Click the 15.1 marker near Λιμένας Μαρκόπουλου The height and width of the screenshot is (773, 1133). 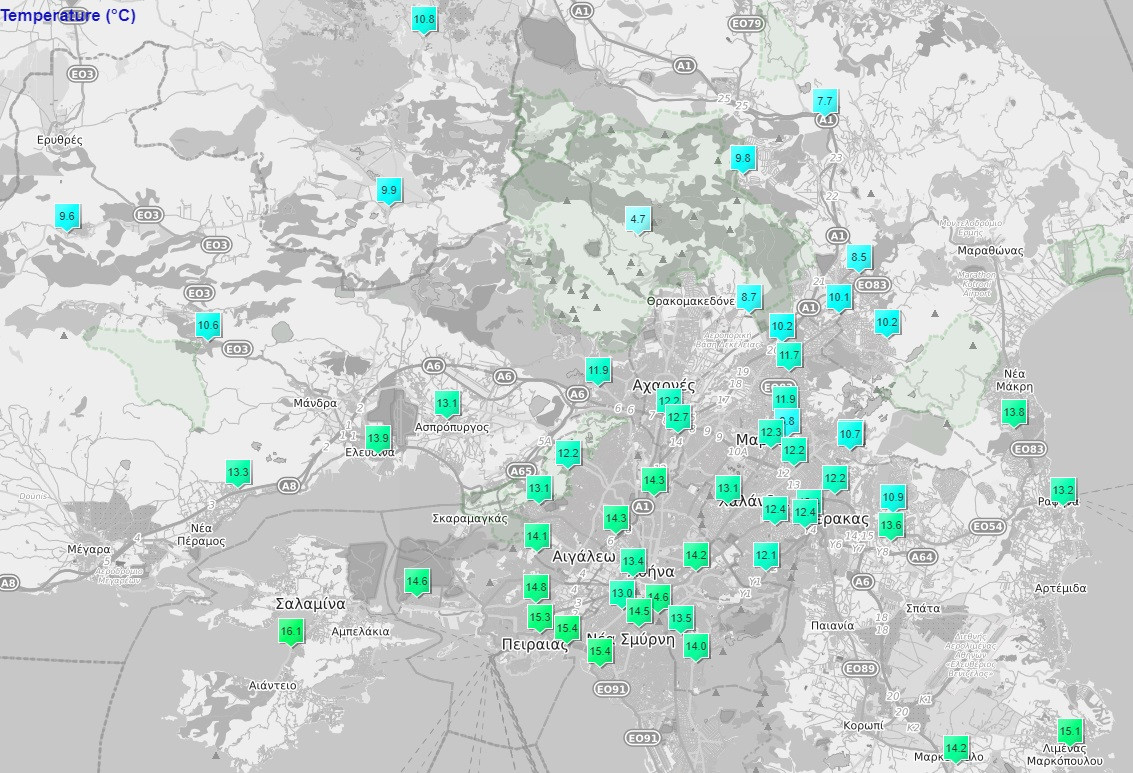[1070, 730]
